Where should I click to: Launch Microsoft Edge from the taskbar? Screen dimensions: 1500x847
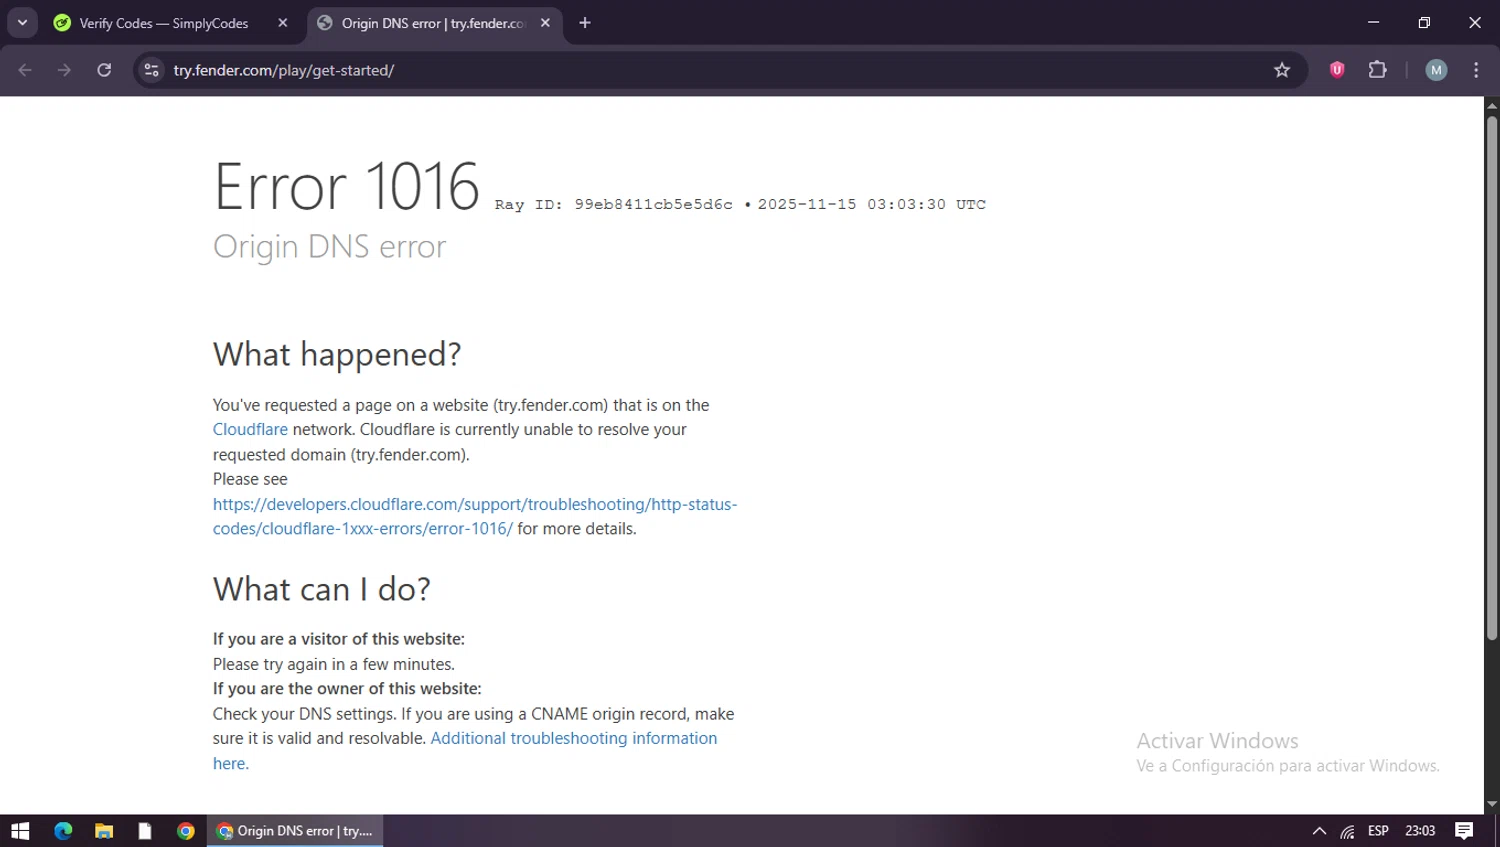coord(63,831)
